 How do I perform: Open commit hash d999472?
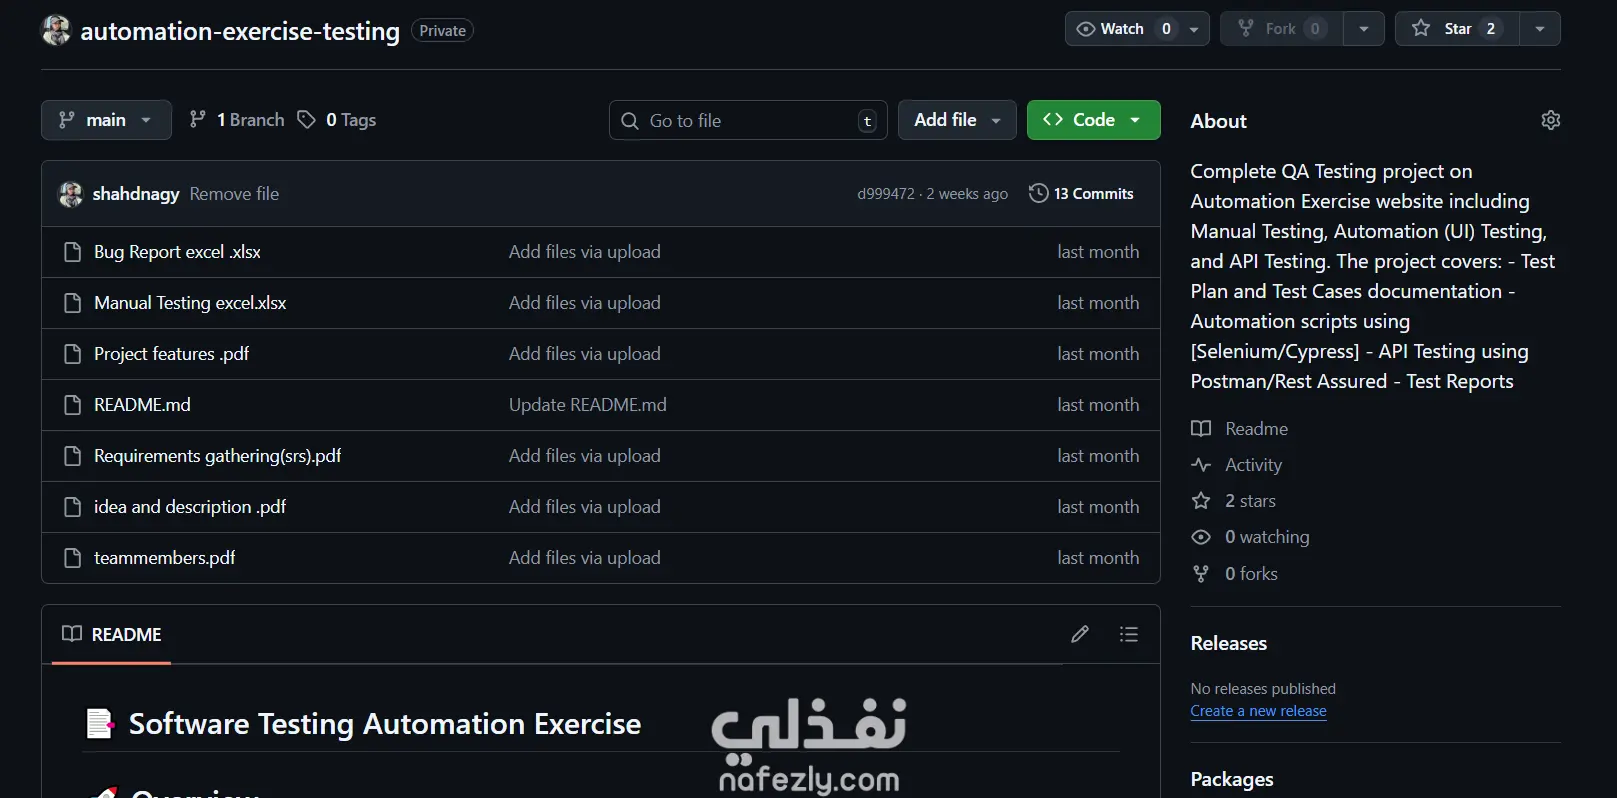point(886,194)
